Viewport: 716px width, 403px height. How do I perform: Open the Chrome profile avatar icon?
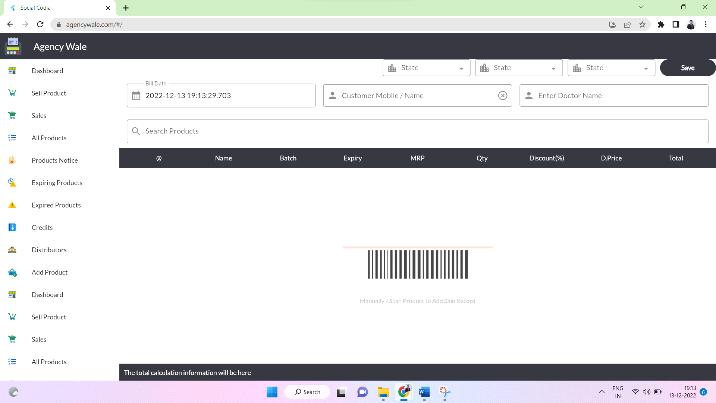tap(690, 25)
